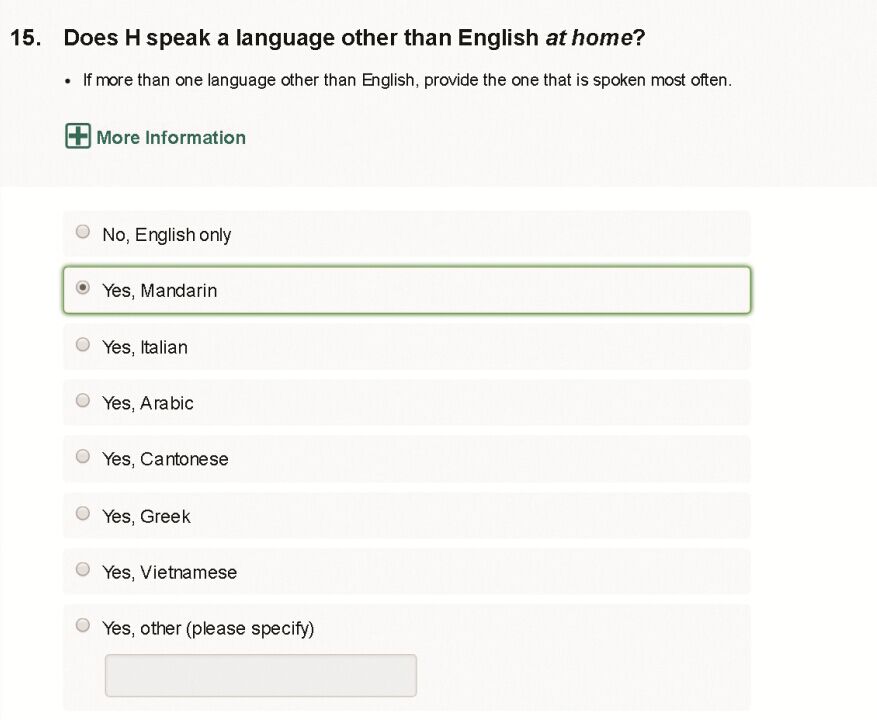This screenshot has width=877, height=720.
Task: Click the "Yes, Vietnamese" label text
Action: click(170, 573)
